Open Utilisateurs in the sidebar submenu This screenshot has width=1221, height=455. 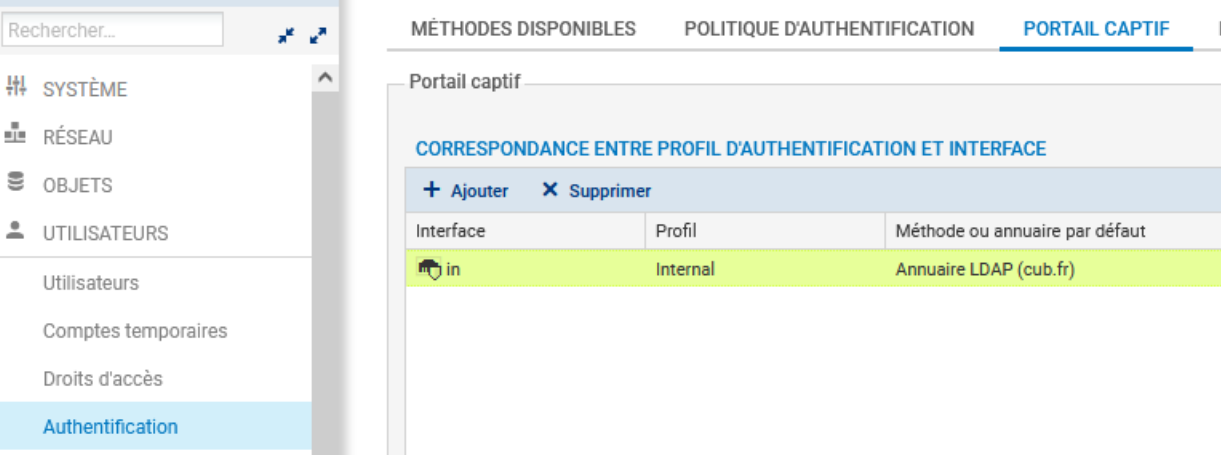pyautogui.click(x=91, y=283)
